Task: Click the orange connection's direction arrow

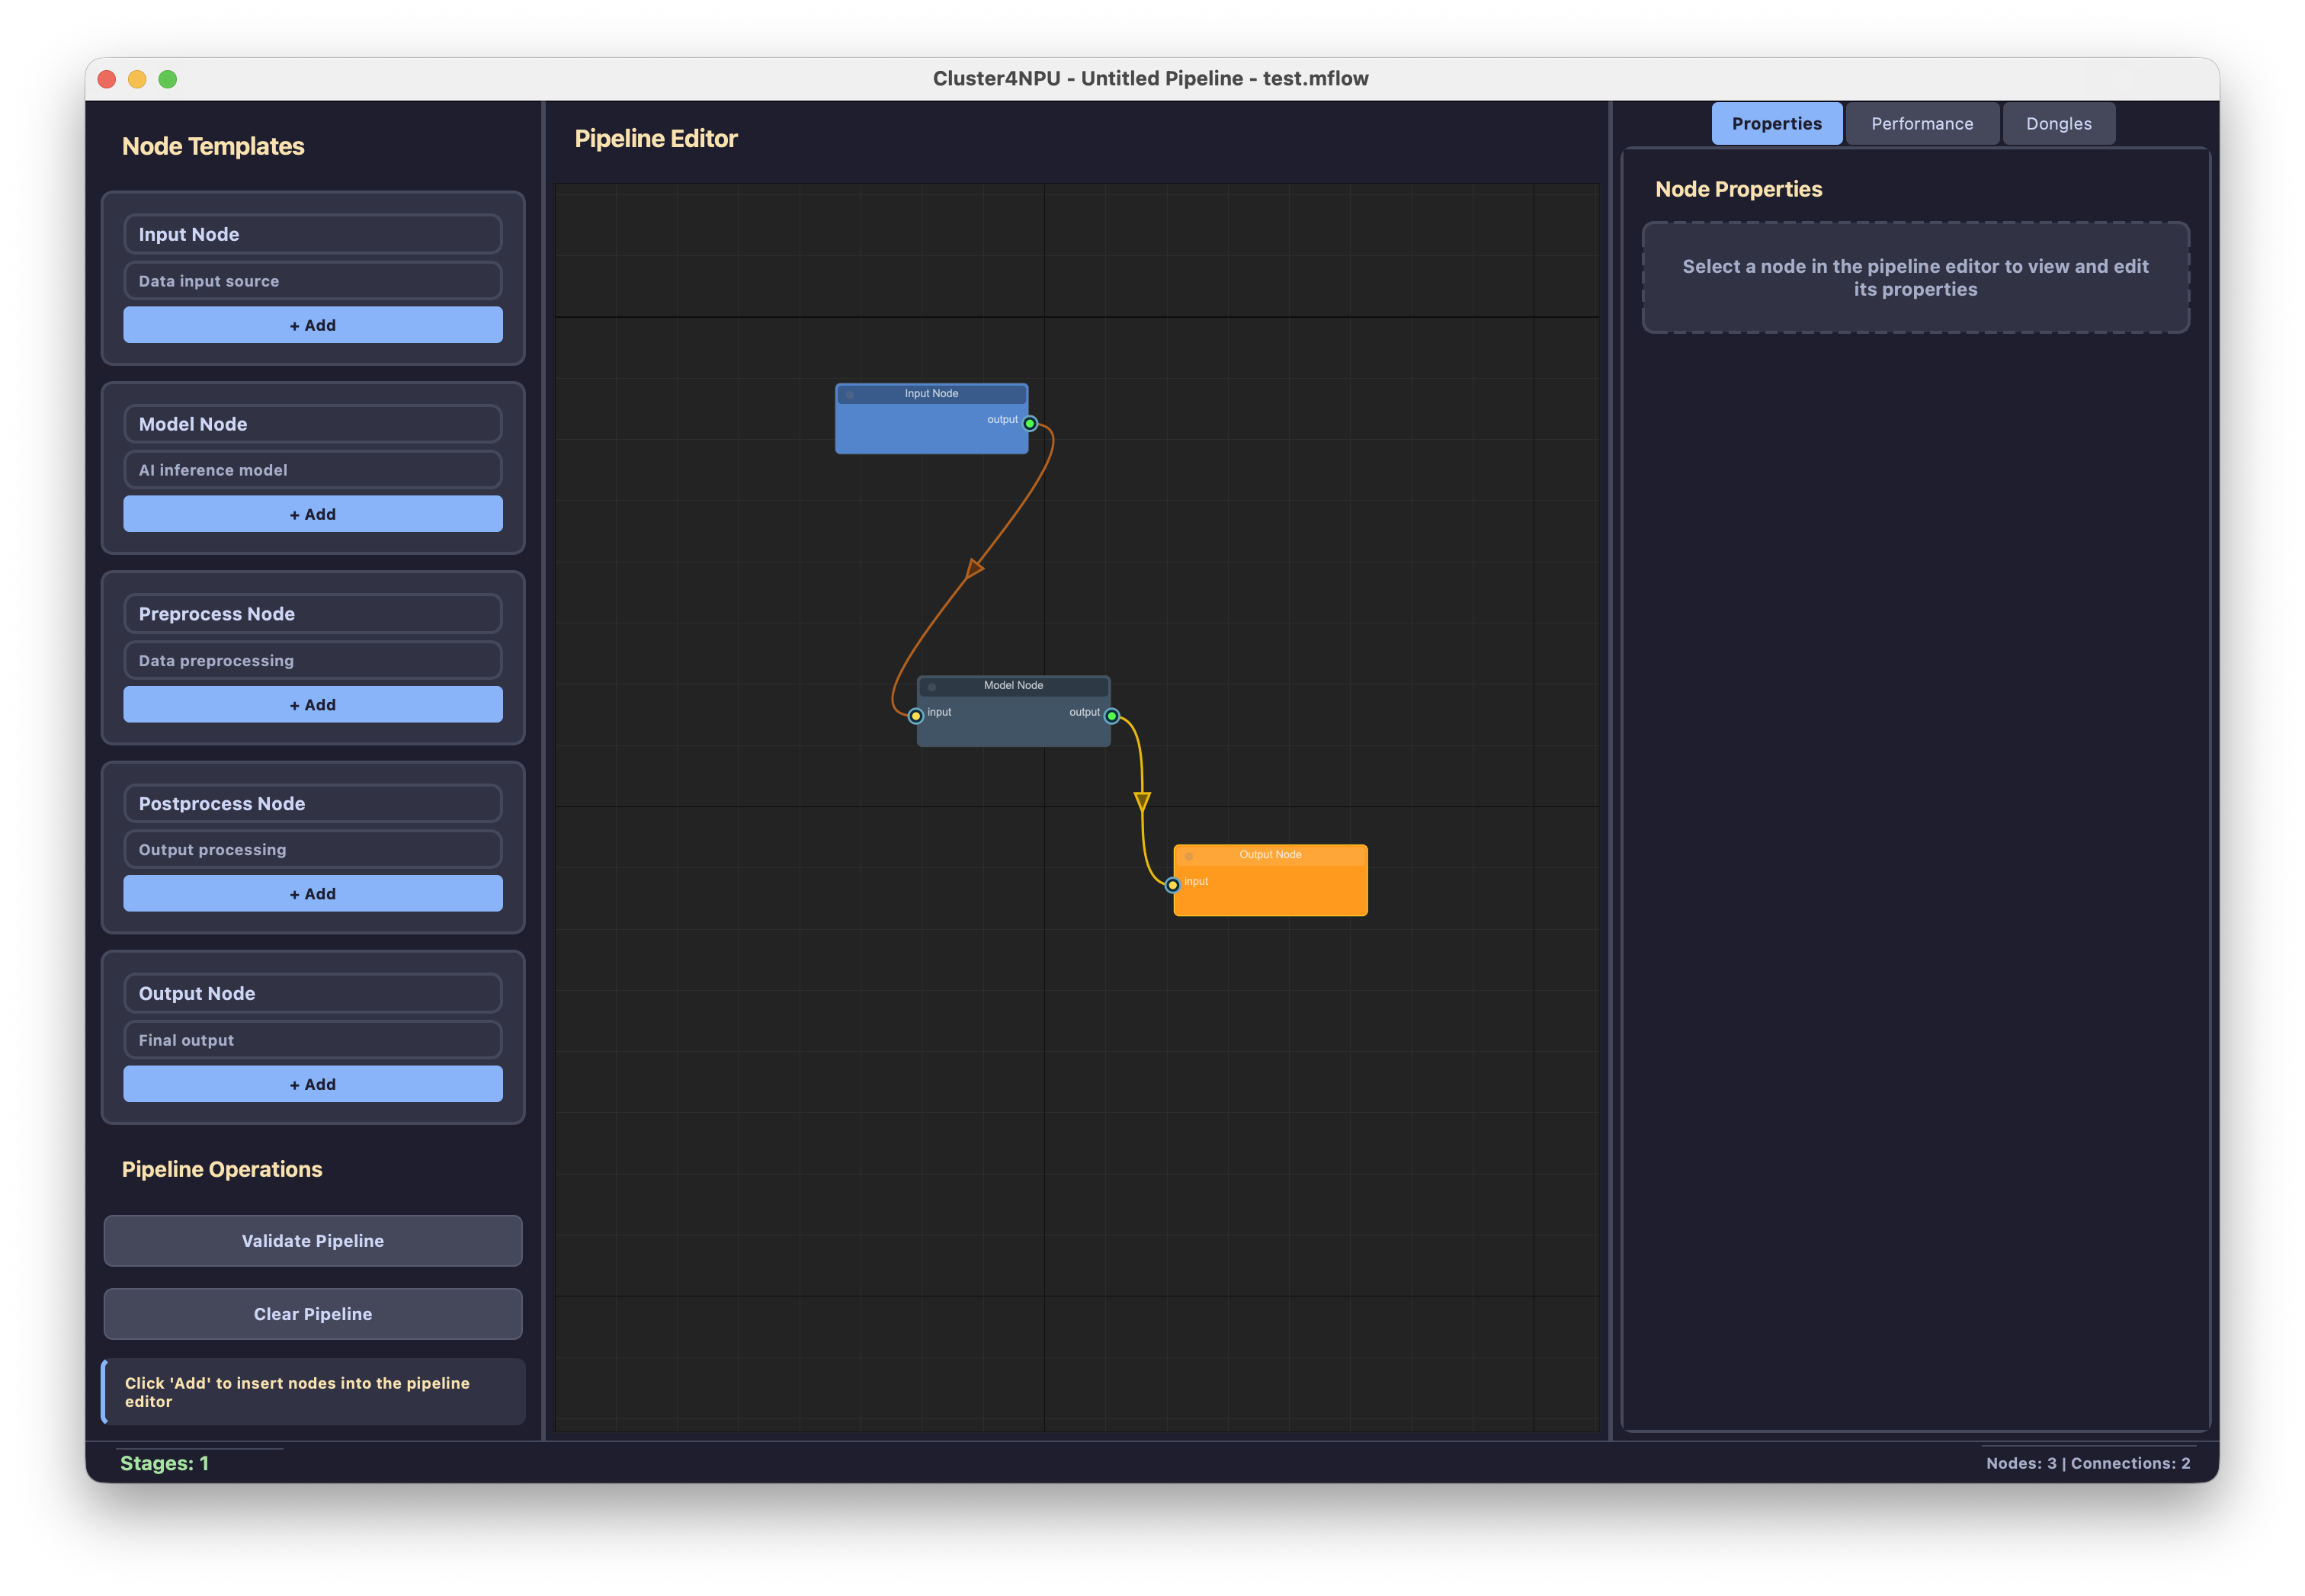Action: point(974,569)
